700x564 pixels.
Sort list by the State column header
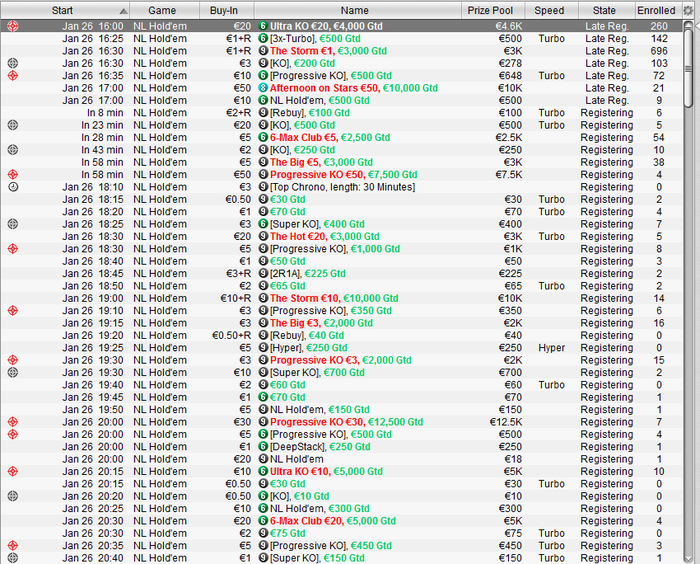[606, 10]
